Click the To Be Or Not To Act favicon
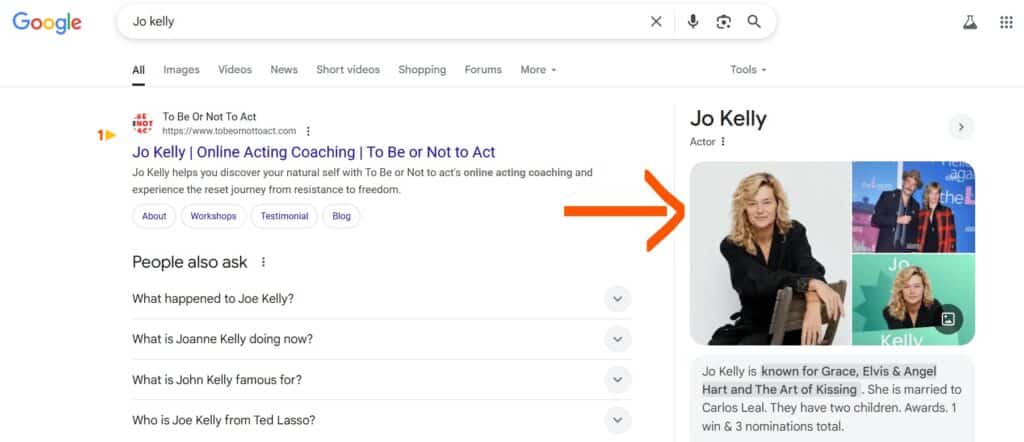1024x442 pixels. [x=142, y=123]
